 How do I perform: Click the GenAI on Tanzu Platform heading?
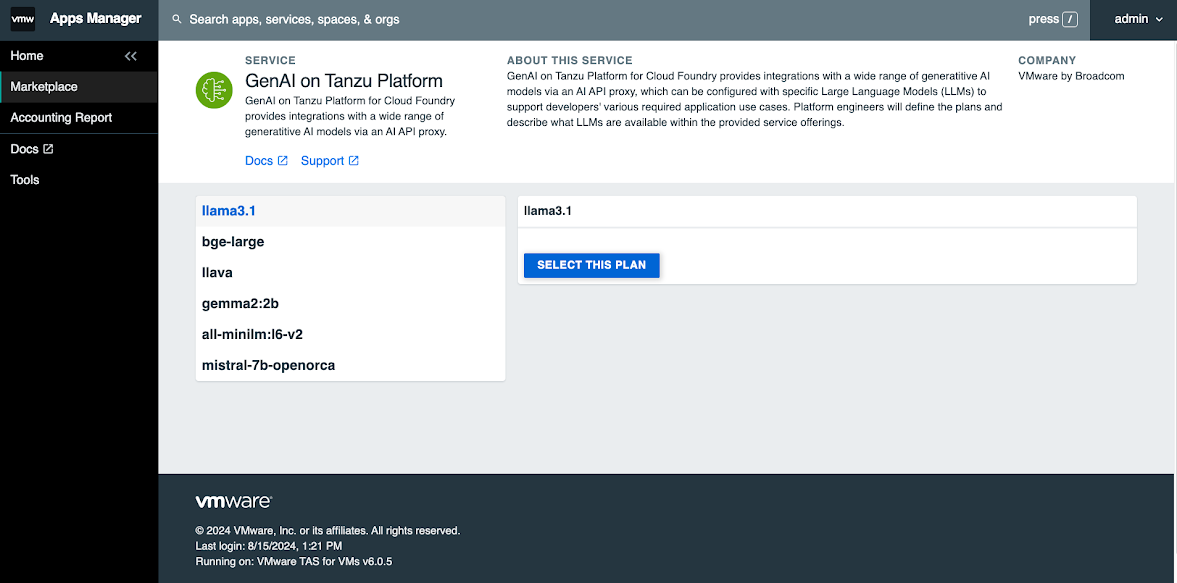tap(344, 81)
